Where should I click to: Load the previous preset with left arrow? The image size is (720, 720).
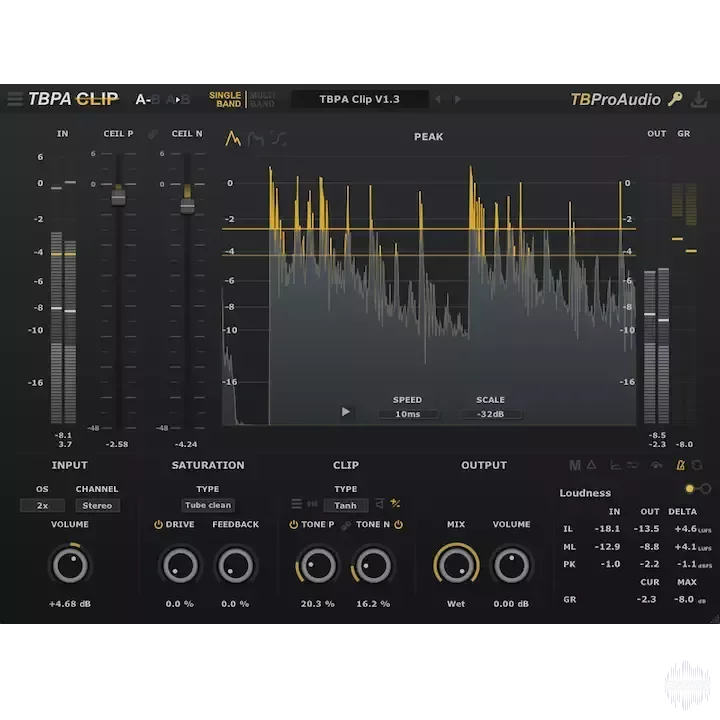click(438, 99)
